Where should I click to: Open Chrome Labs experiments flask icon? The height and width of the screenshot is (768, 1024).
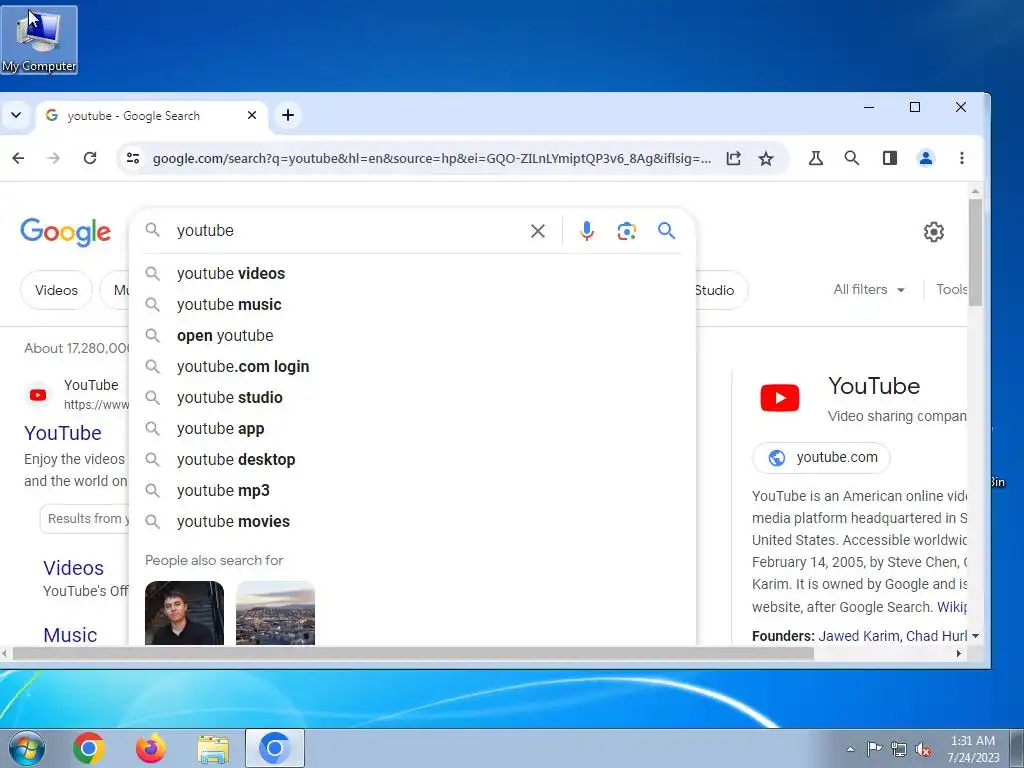pos(816,158)
